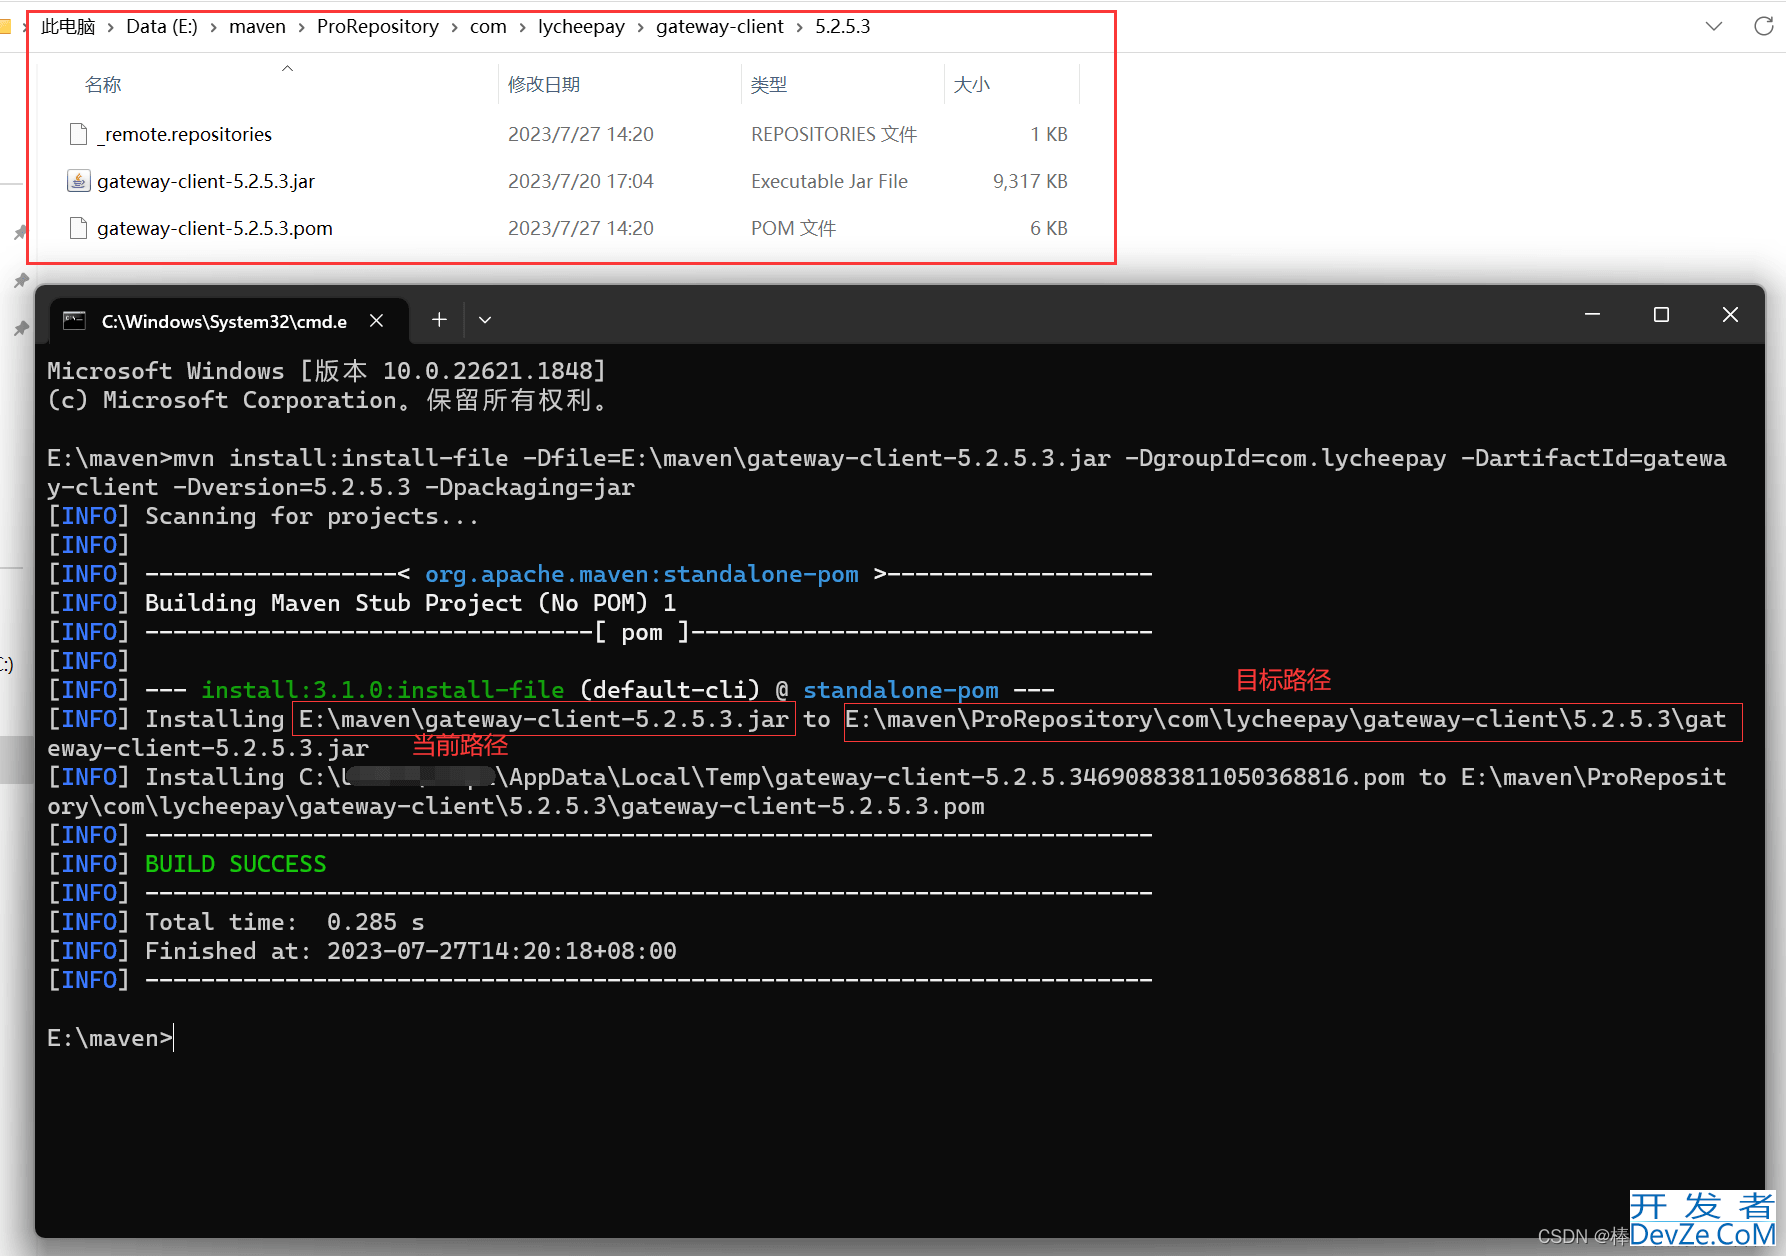The height and width of the screenshot is (1256, 1786).
Task: Sort files by 类型 column header
Action: click(769, 85)
